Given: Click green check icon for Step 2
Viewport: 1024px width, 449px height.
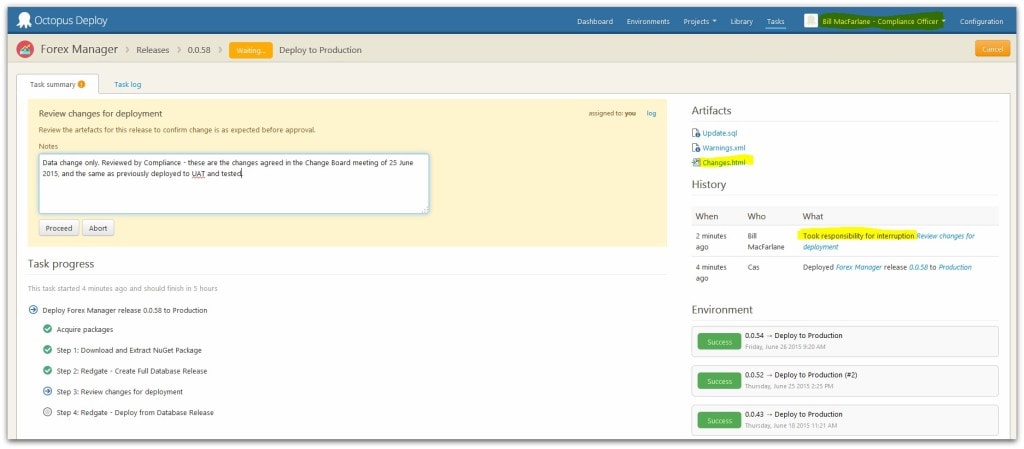Looking at the screenshot, I should pos(48,371).
